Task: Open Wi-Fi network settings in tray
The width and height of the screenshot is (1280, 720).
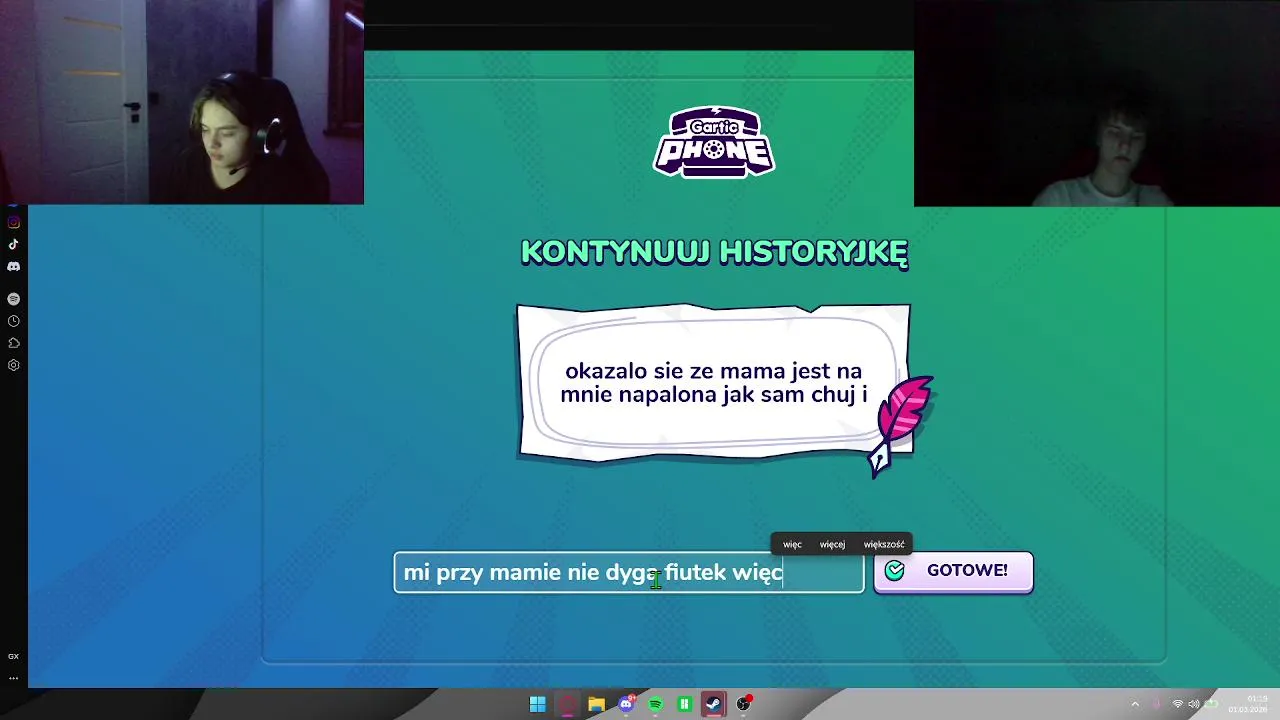Action: coord(1177,704)
